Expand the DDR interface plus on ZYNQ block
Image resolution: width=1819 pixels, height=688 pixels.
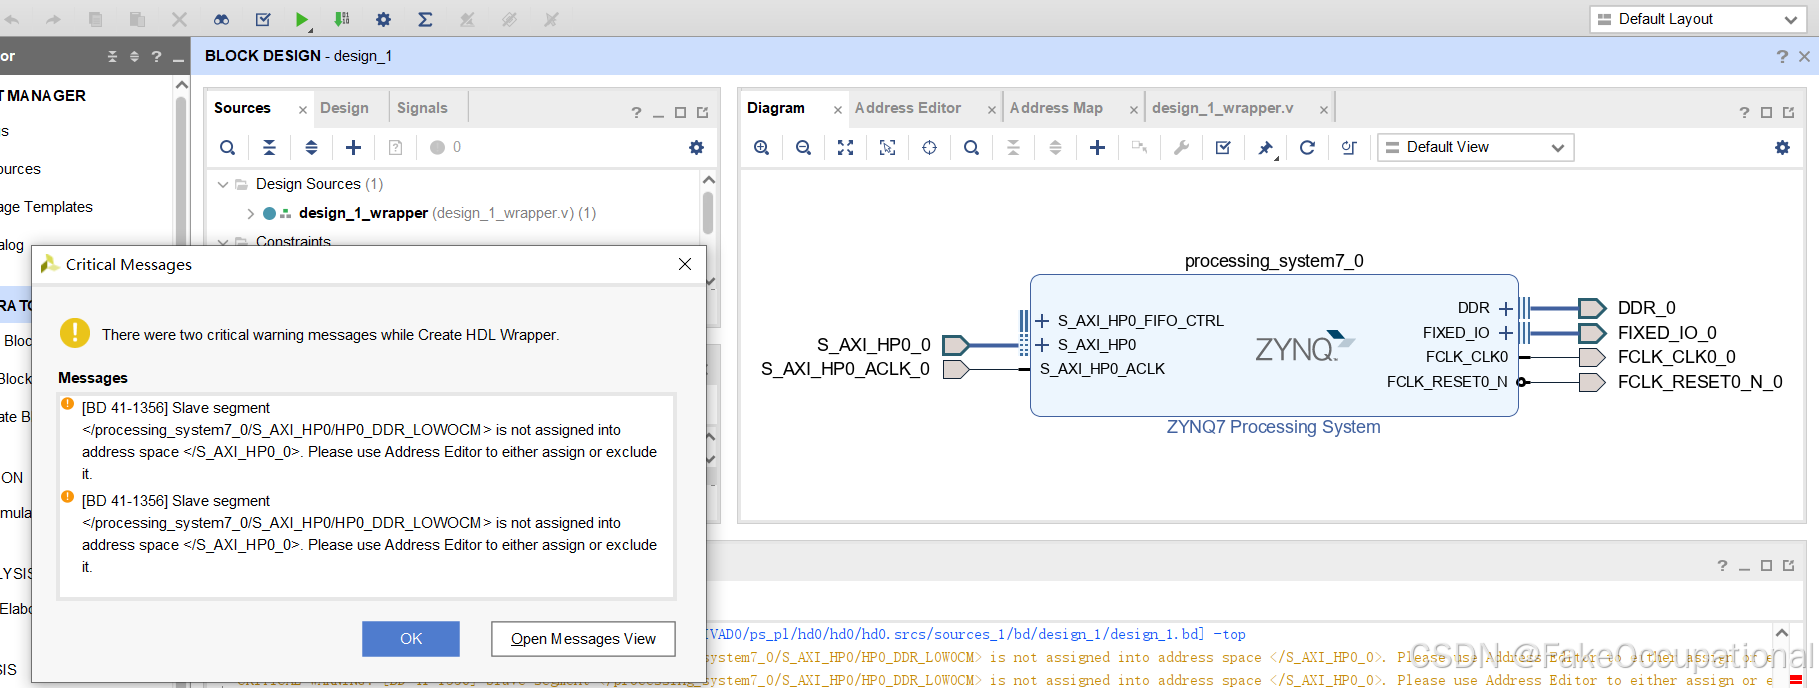(1506, 308)
